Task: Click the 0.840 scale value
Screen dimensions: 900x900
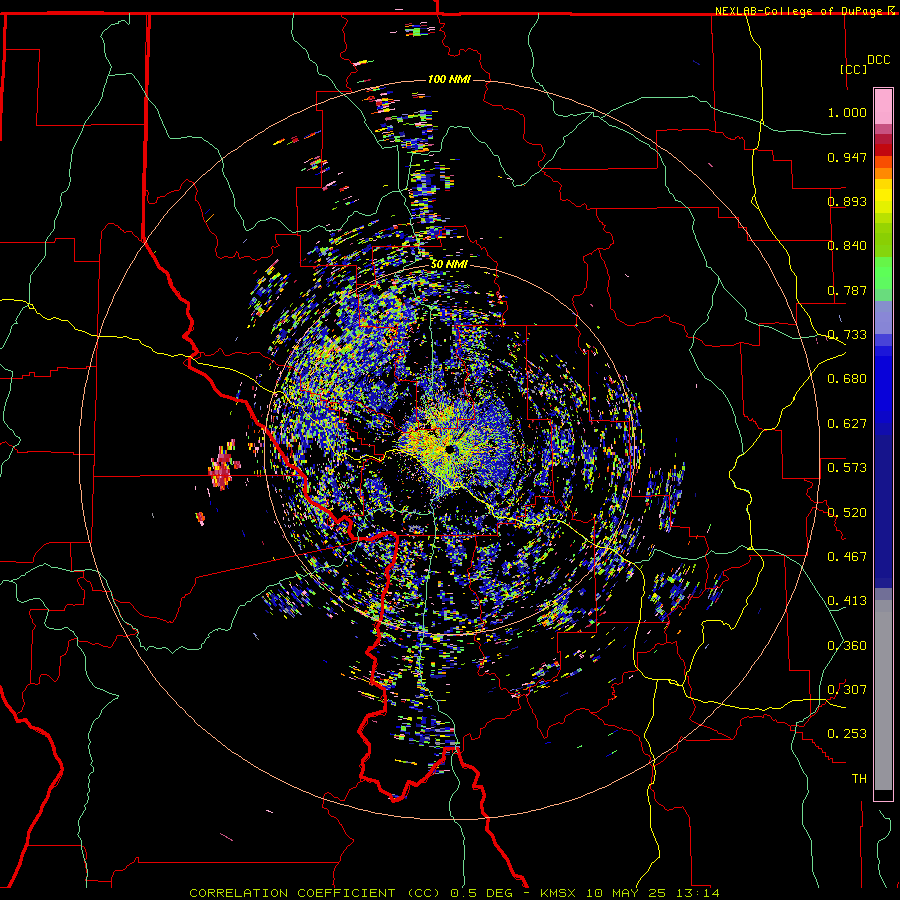Action: pos(847,246)
